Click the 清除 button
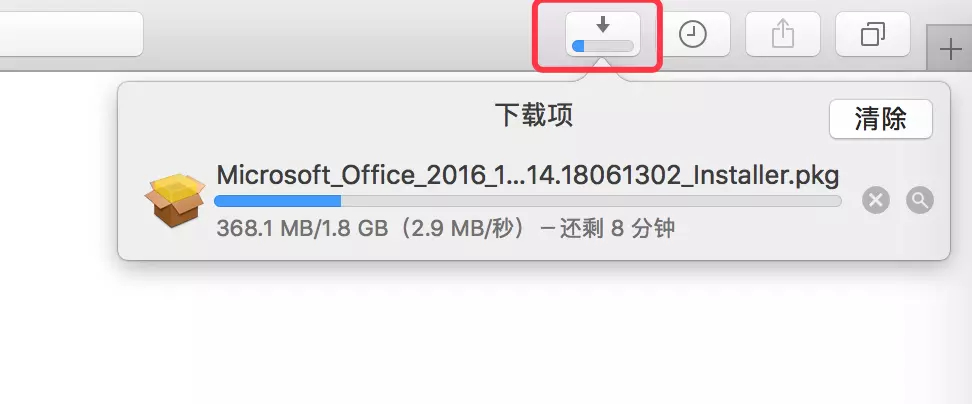Screen dimensions: 972x404 click(x=881, y=119)
